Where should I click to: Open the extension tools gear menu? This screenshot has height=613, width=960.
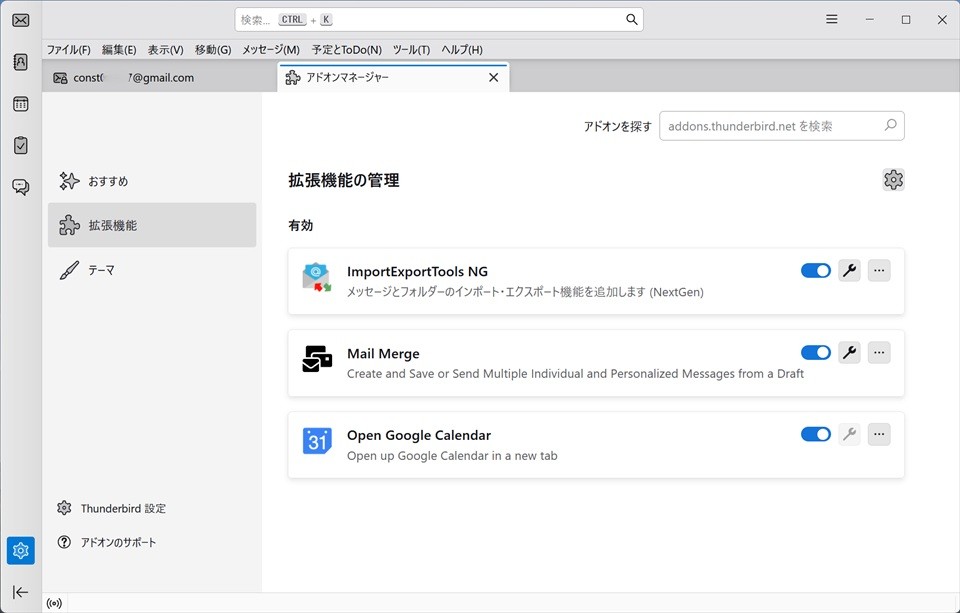tap(893, 180)
